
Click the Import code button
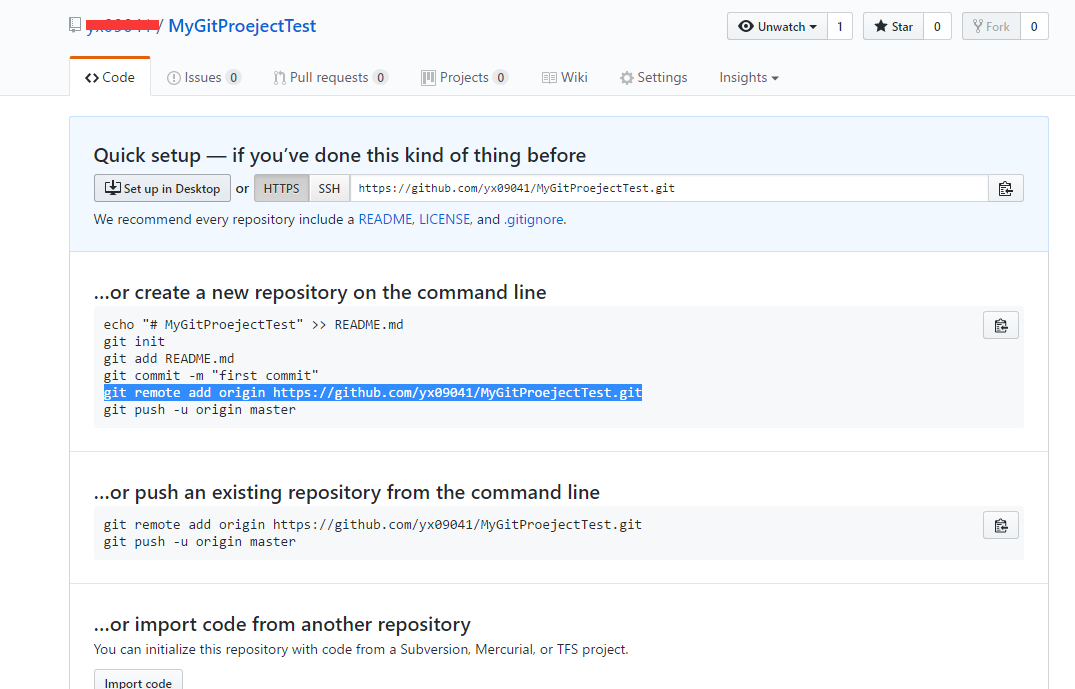click(138, 682)
